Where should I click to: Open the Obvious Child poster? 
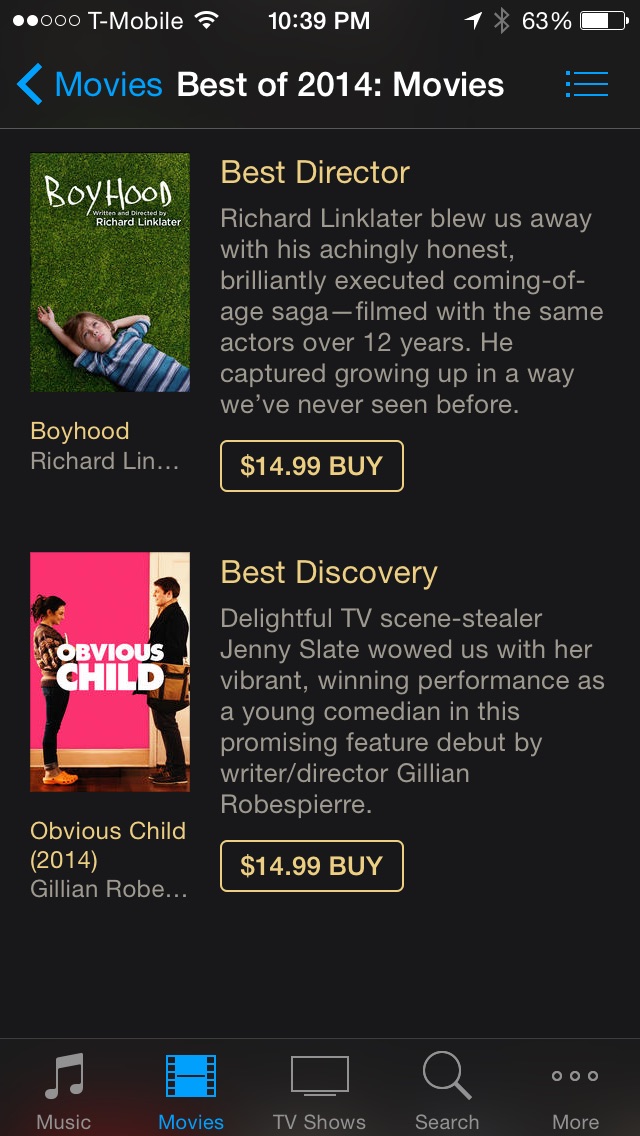pyautogui.click(x=110, y=672)
